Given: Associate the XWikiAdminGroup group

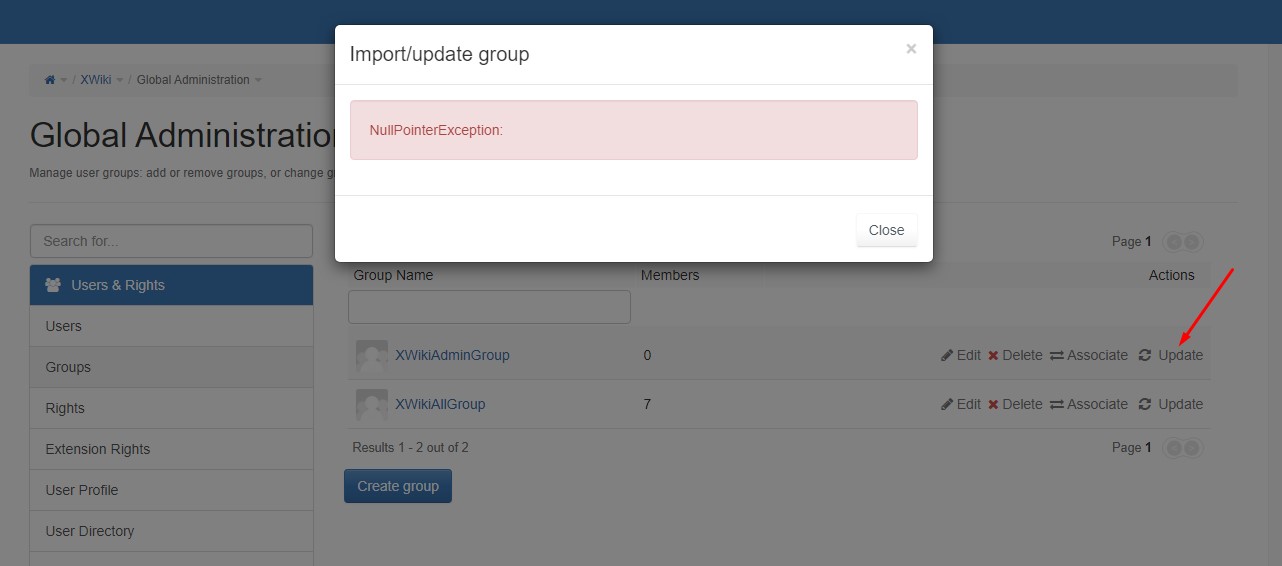Looking at the screenshot, I should tap(1089, 355).
